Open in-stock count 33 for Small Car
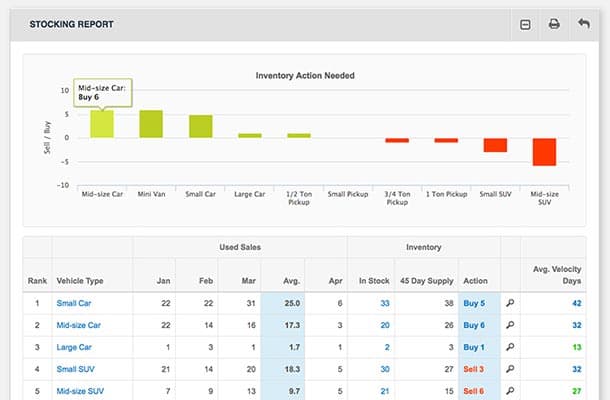This screenshot has width=610, height=400. click(x=385, y=303)
